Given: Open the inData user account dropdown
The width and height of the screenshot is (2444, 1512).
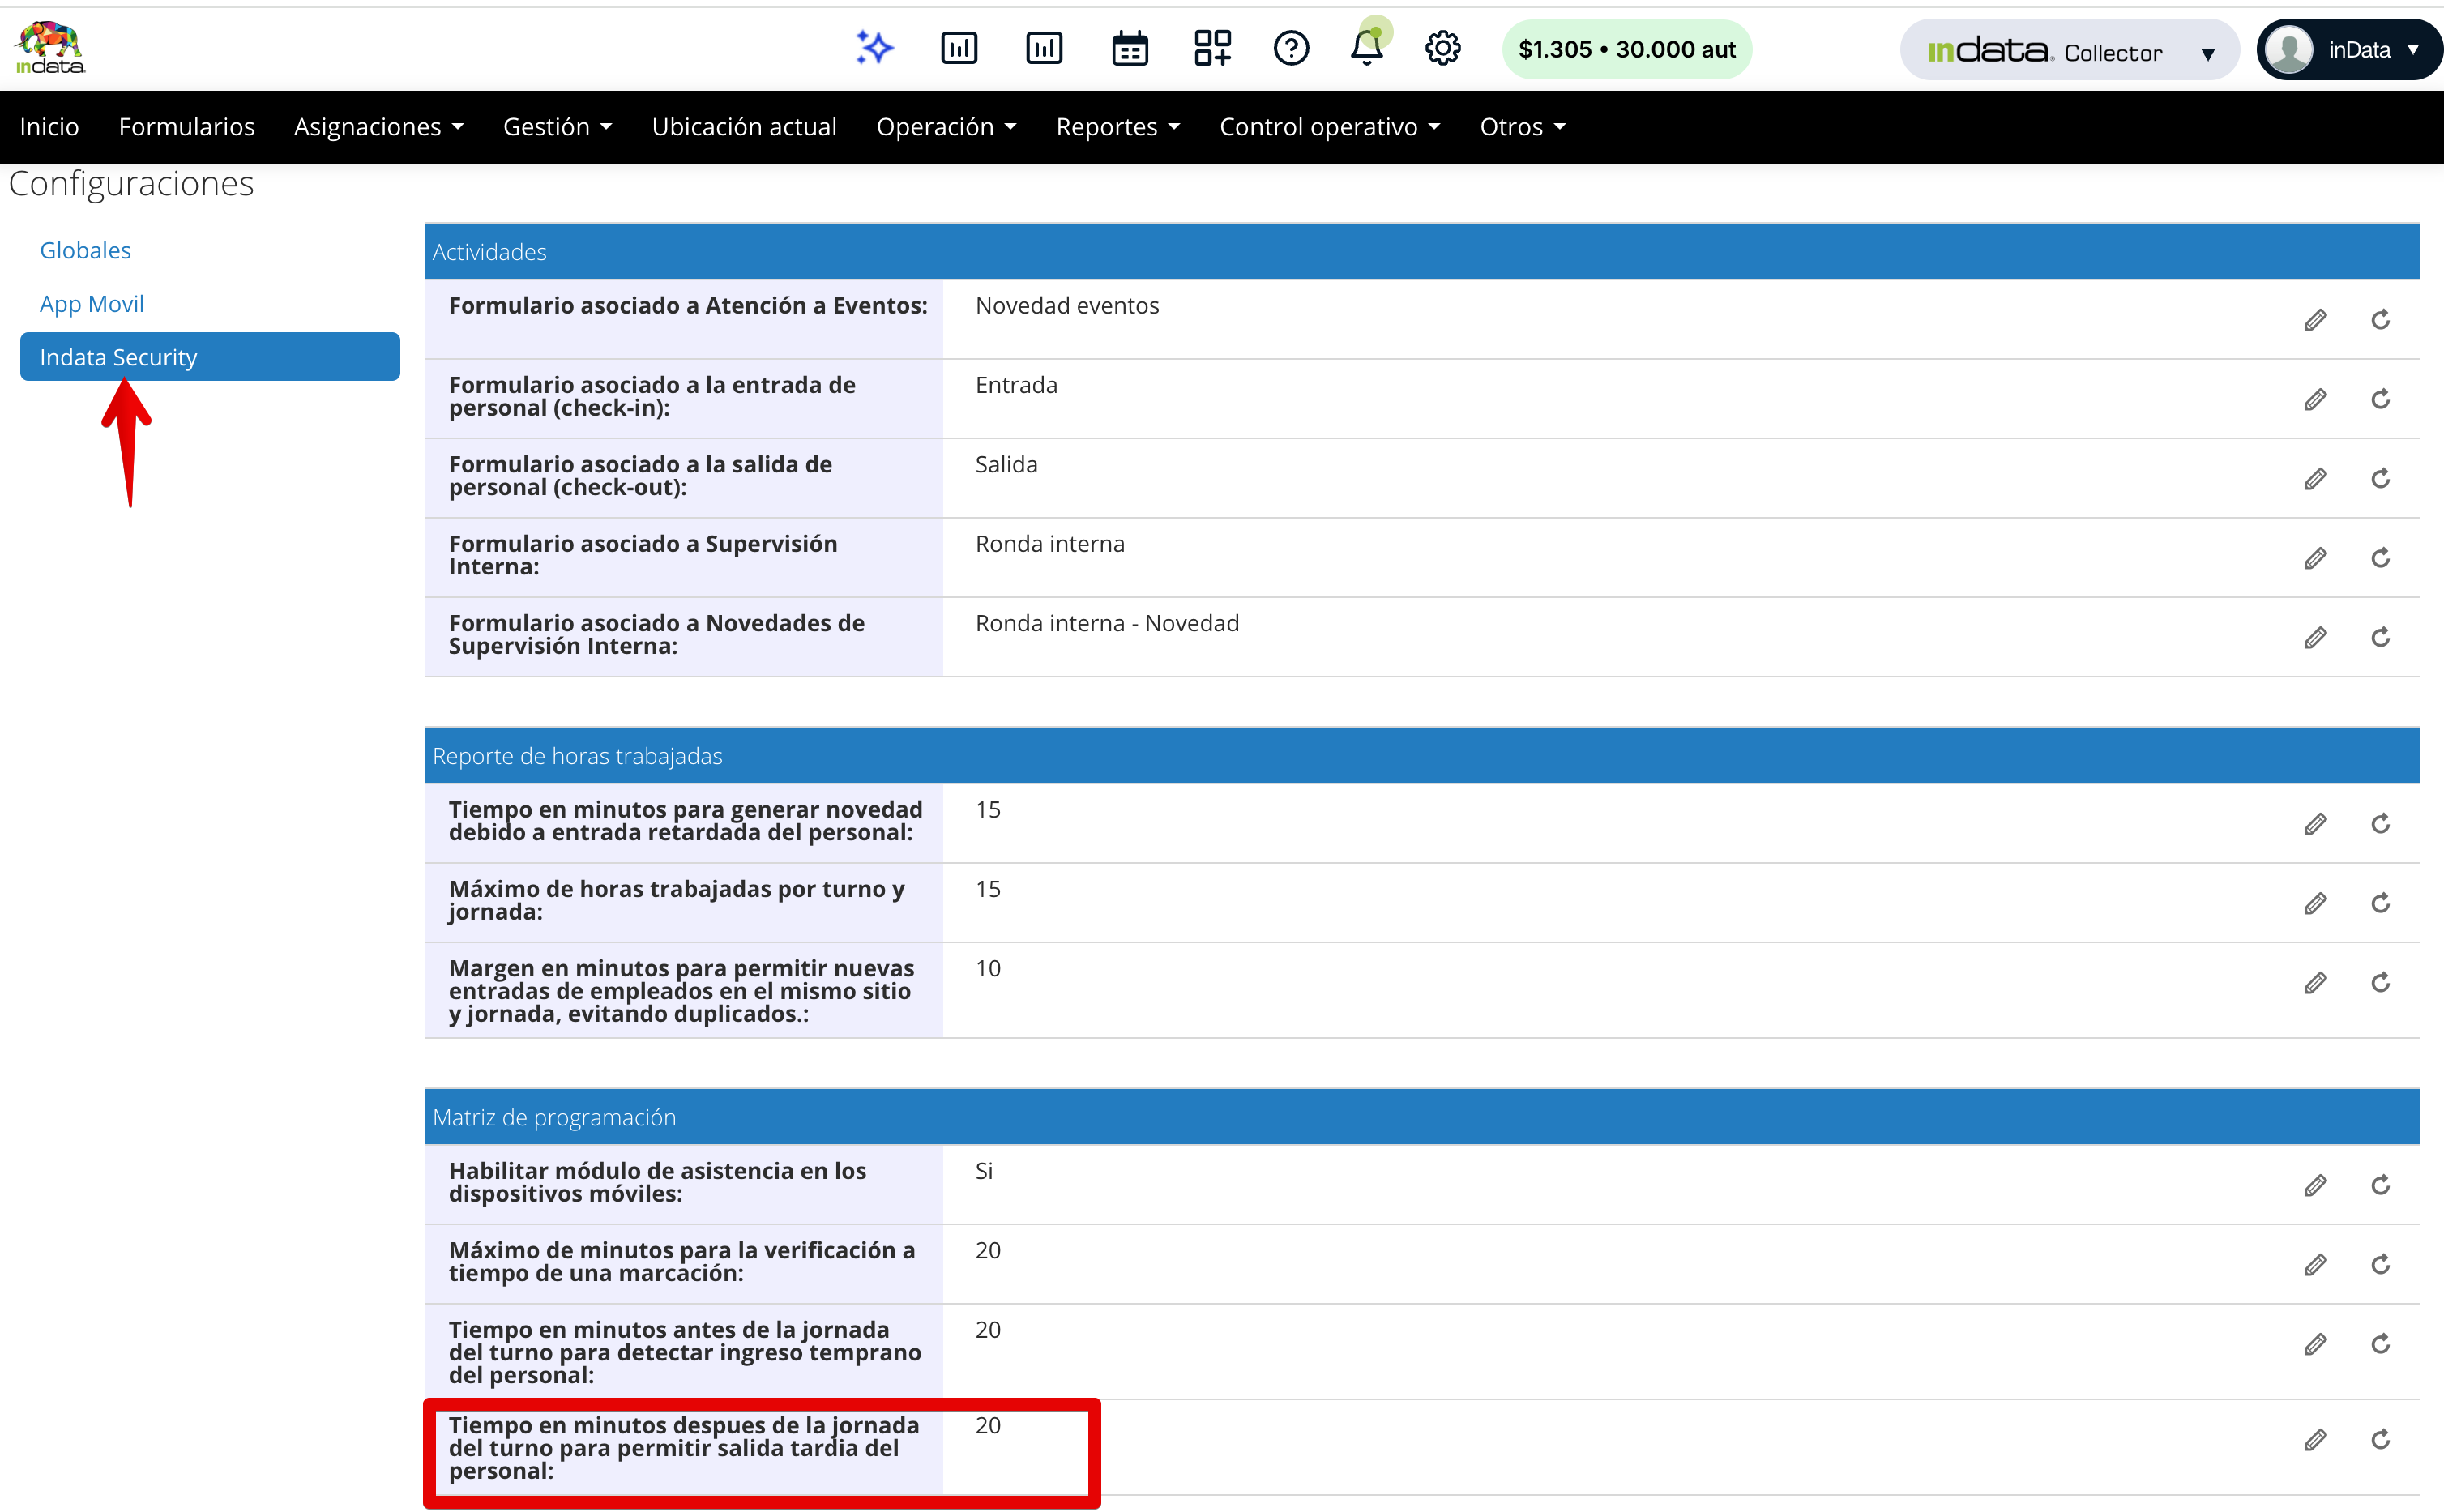Looking at the screenshot, I should pyautogui.click(x=2348, y=50).
